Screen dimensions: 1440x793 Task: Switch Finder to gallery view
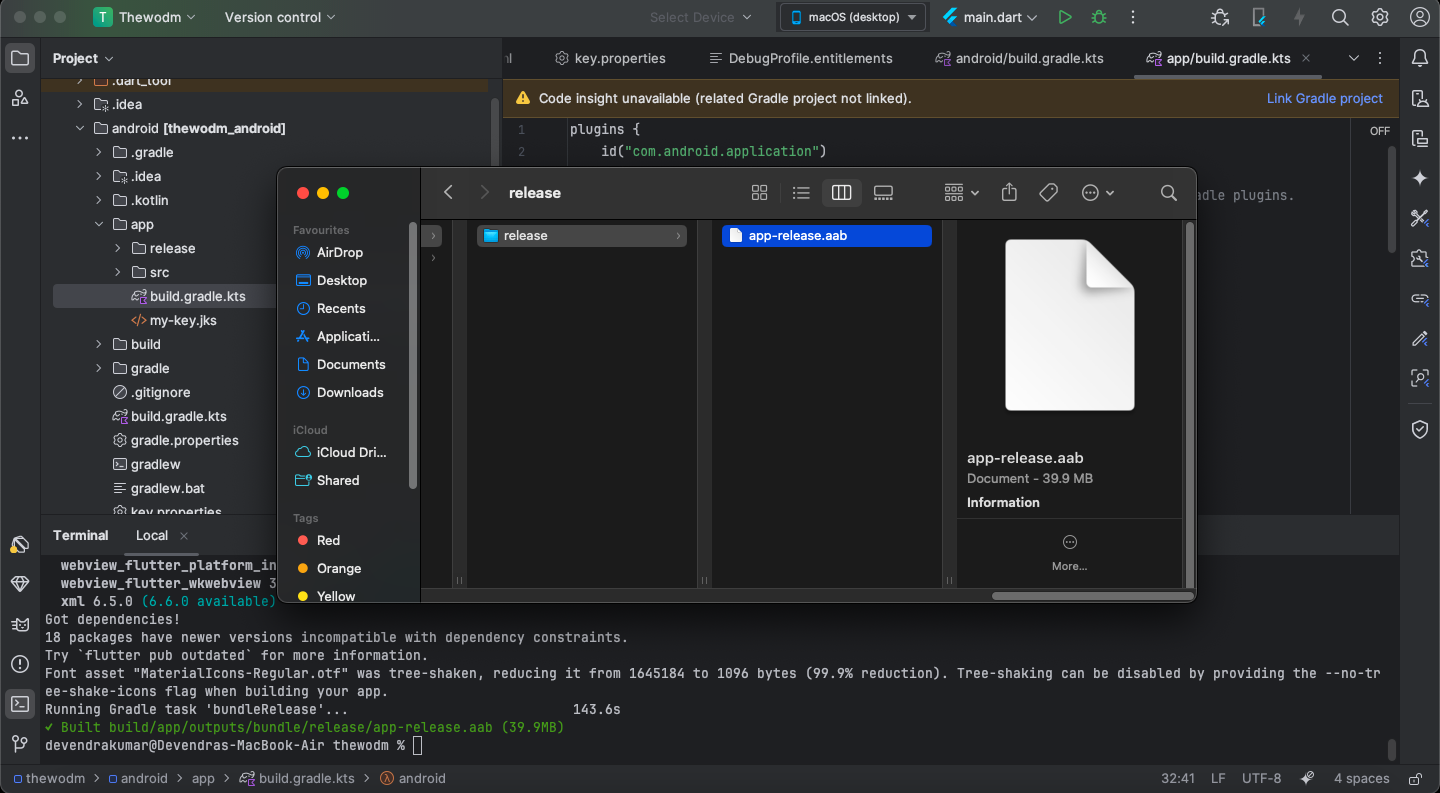click(883, 193)
